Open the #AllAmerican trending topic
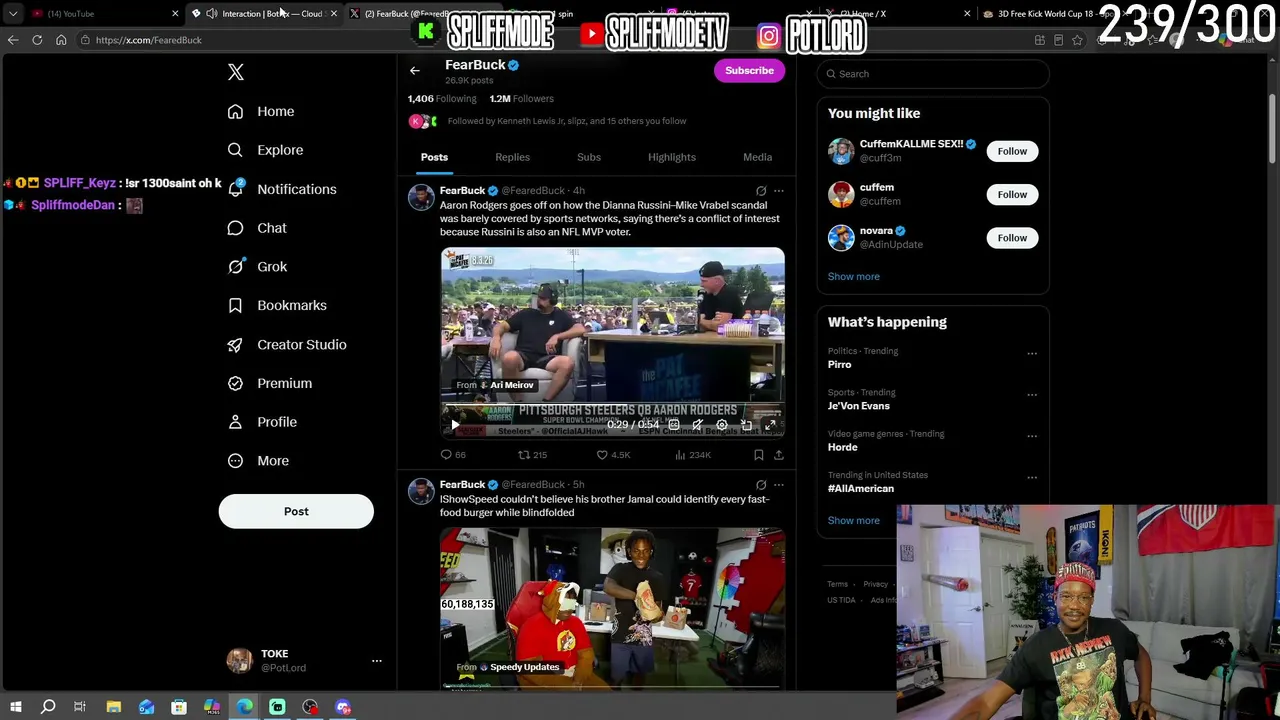Viewport: 1280px width, 720px height. 861,489
